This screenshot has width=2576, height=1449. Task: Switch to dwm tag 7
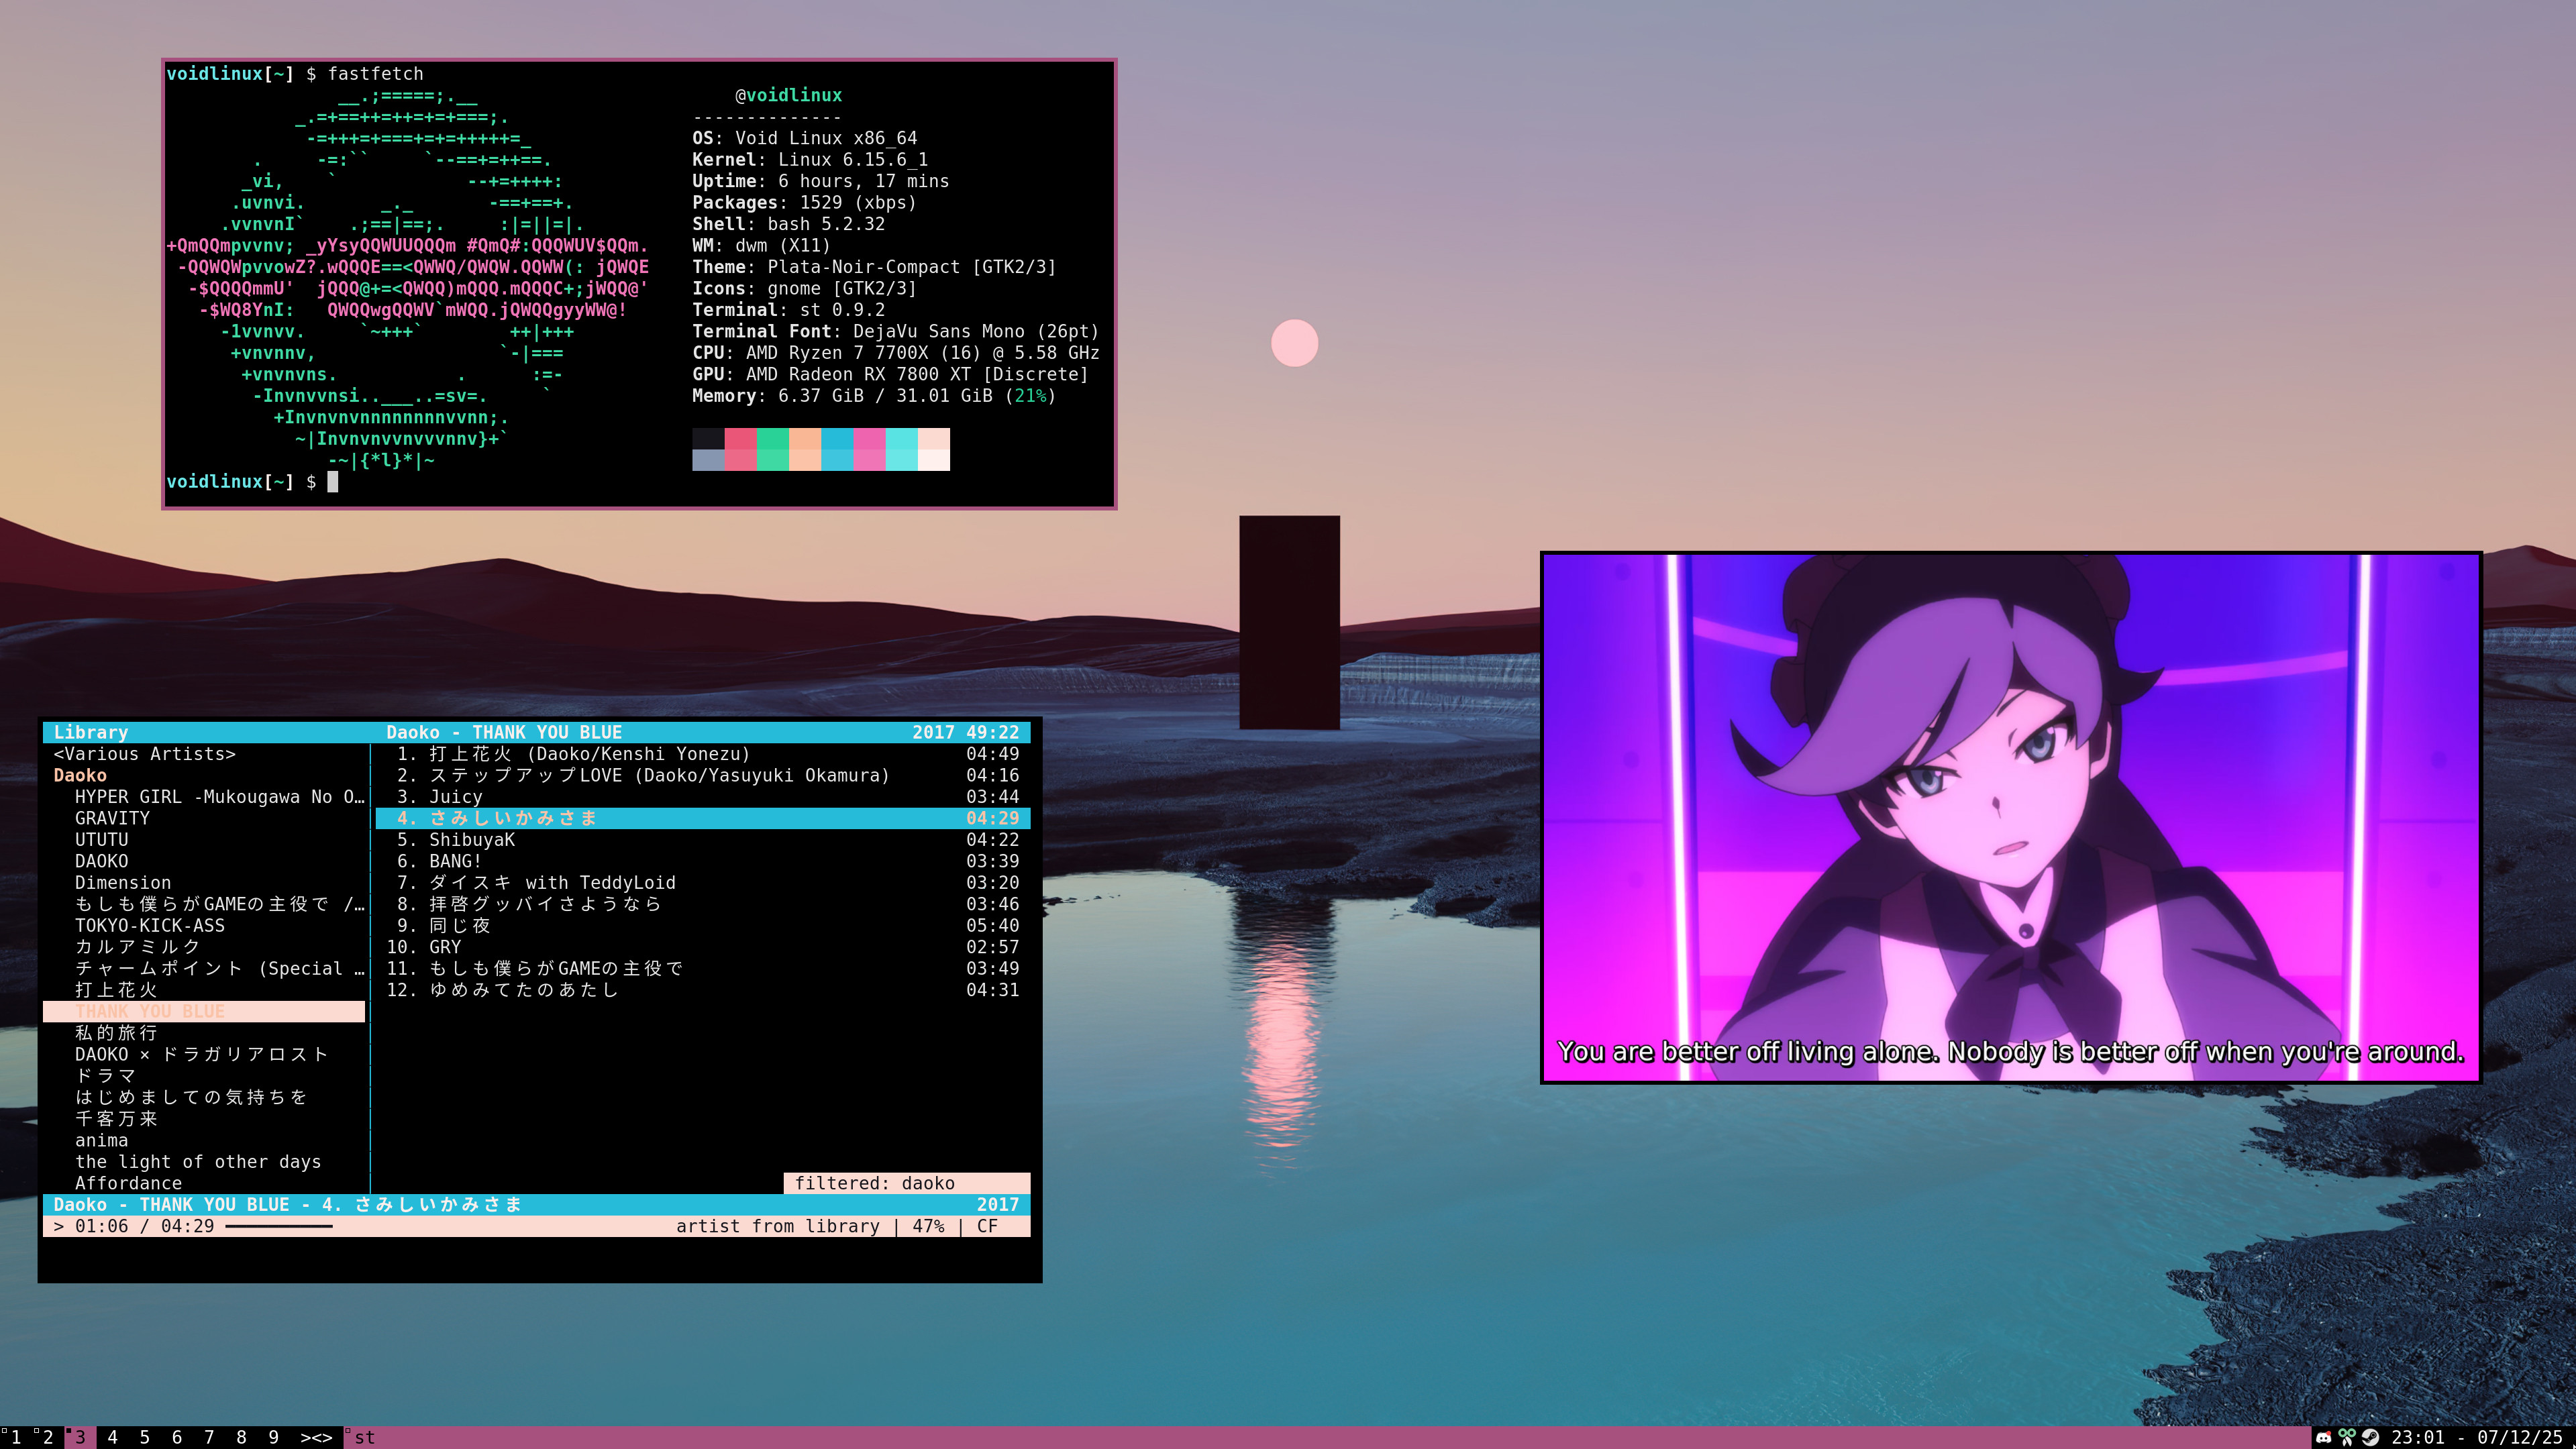pos(209,1437)
